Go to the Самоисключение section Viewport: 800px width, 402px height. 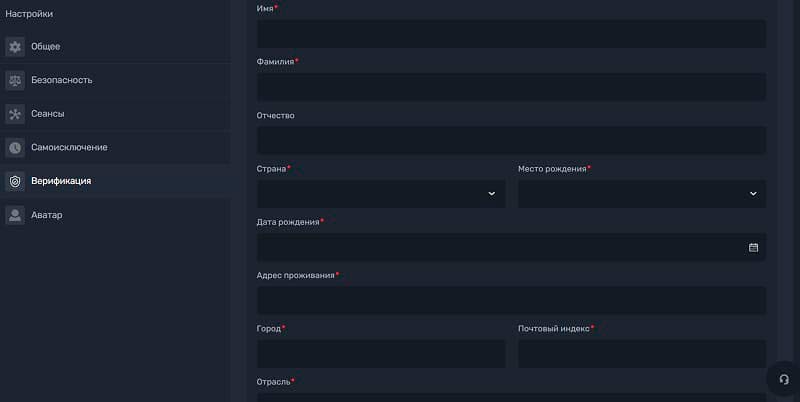click(69, 148)
